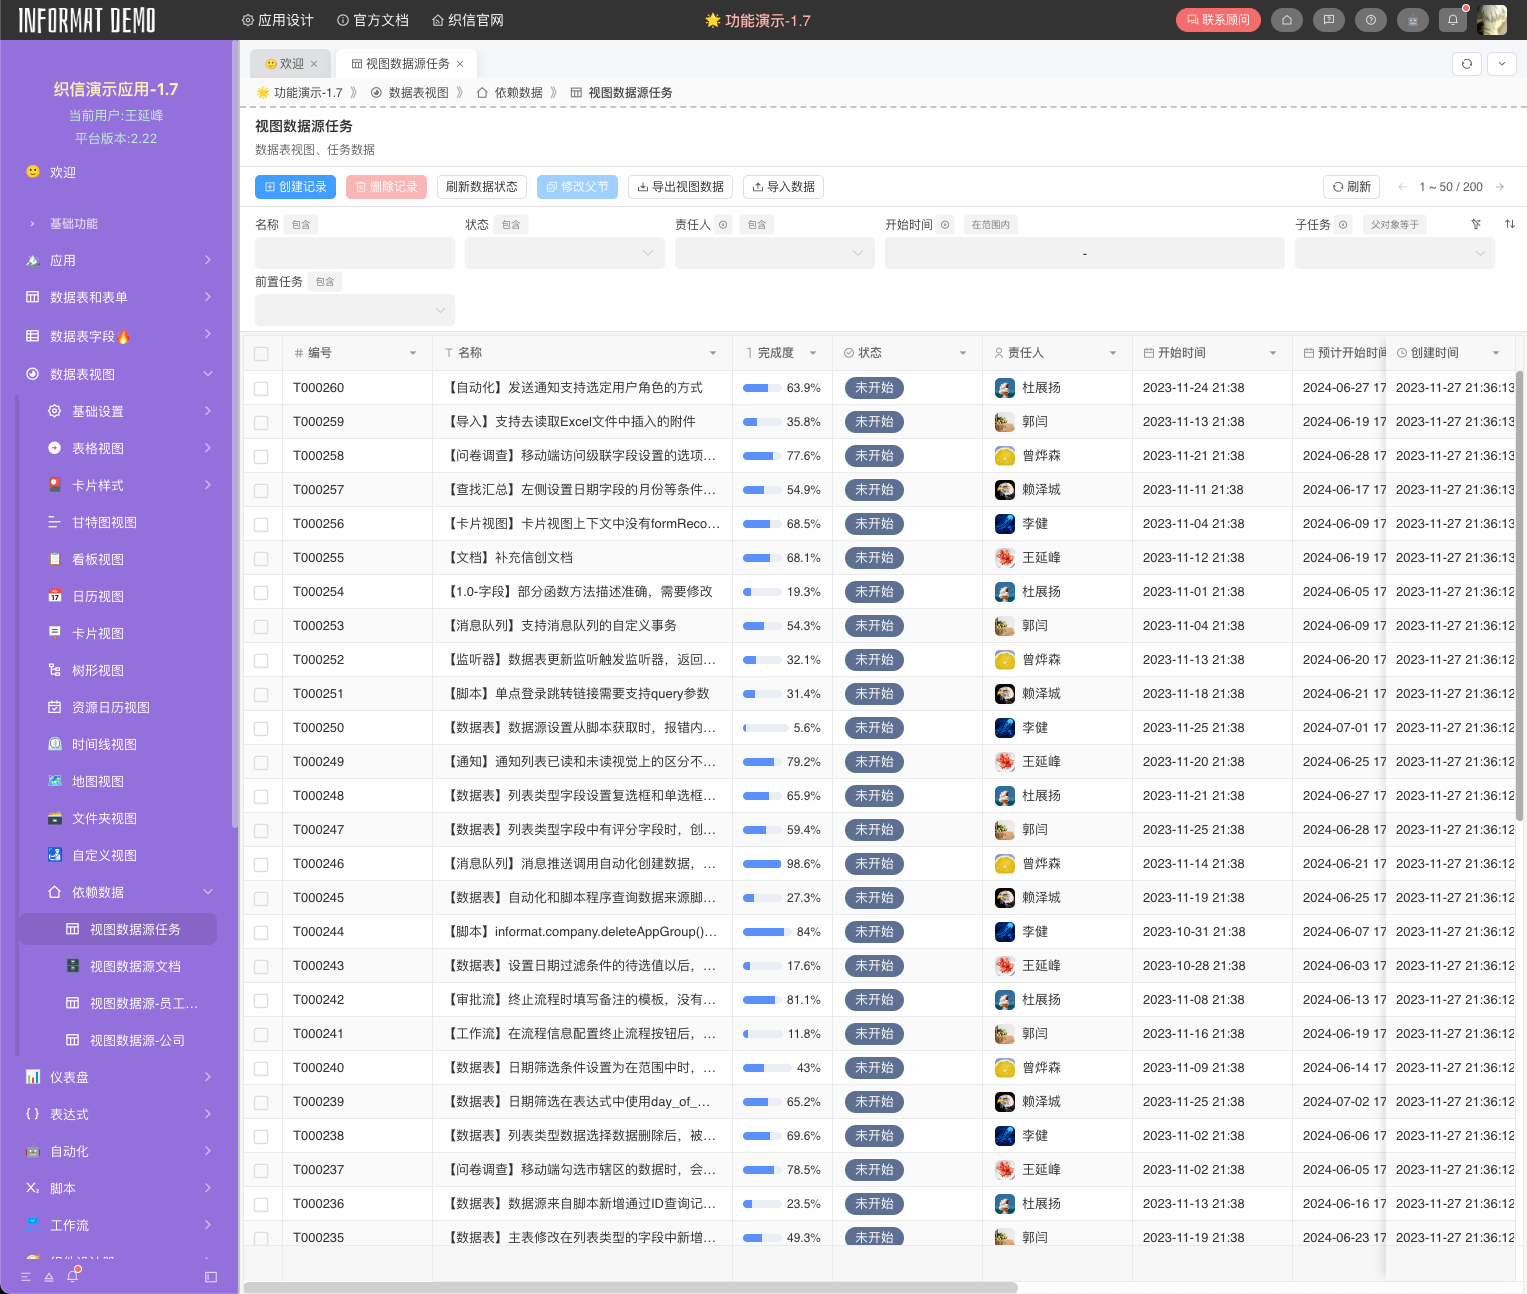This screenshot has width=1527, height=1294.
Task: Toggle sidebar collapse icon at bottom left
Action: coord(211,1276)
